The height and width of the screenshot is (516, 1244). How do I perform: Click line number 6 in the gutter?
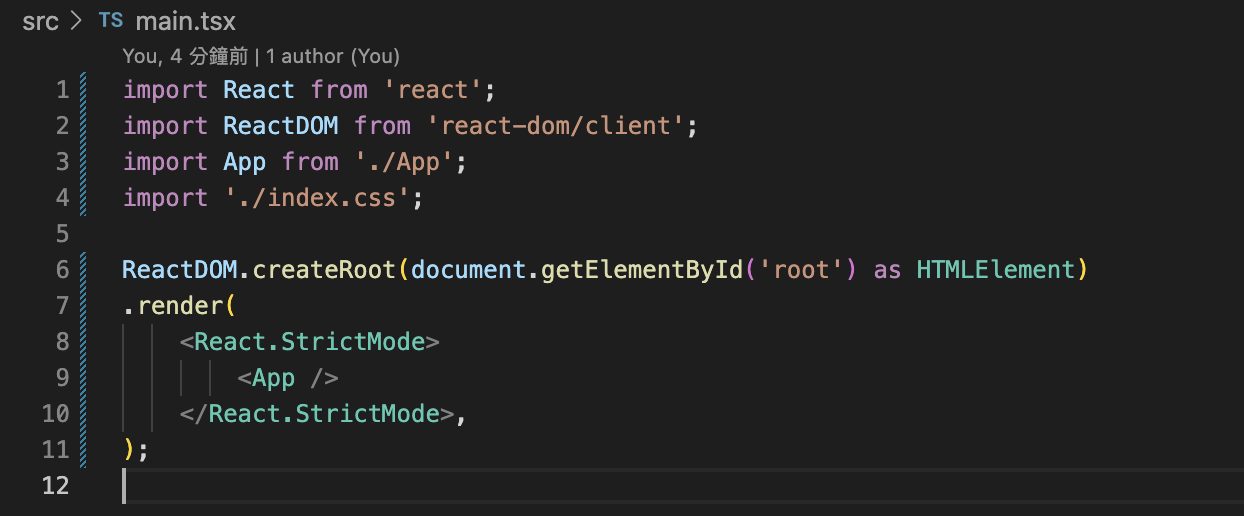coord(62,270)
